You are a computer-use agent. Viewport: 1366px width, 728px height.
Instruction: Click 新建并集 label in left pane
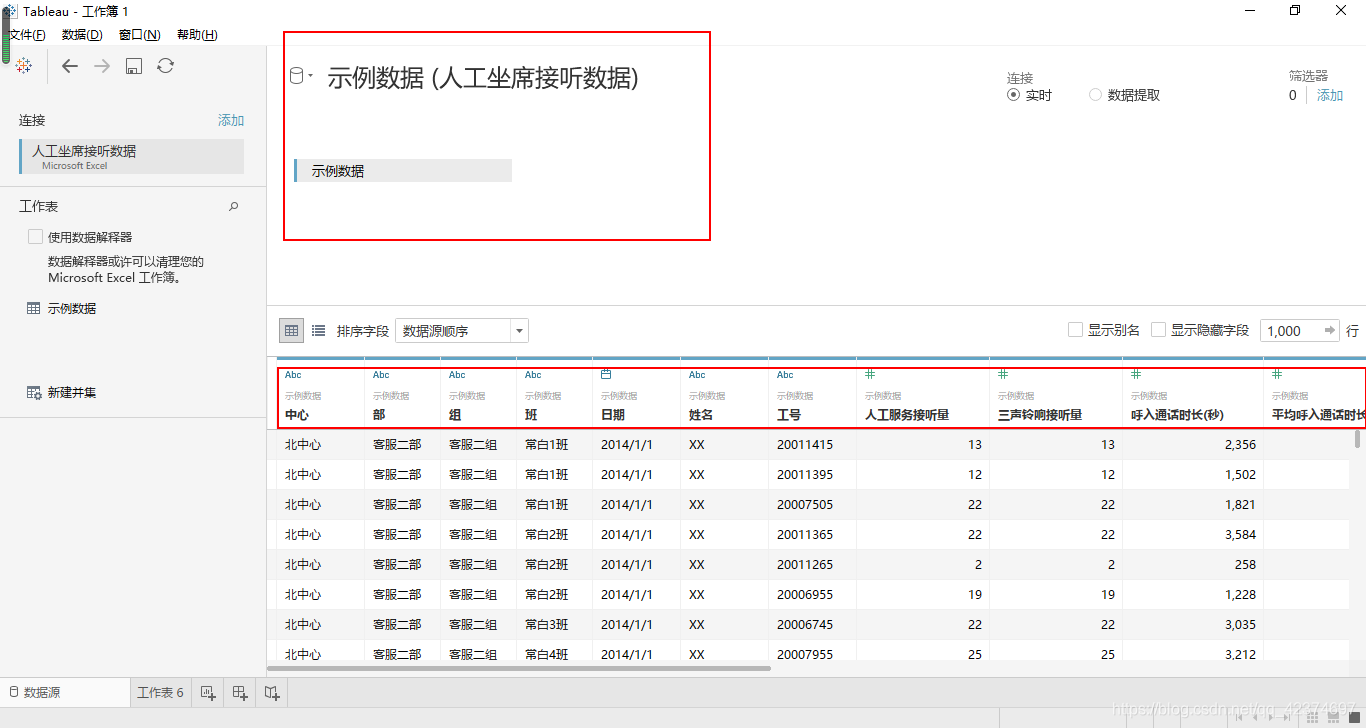[x=72, y=392]
